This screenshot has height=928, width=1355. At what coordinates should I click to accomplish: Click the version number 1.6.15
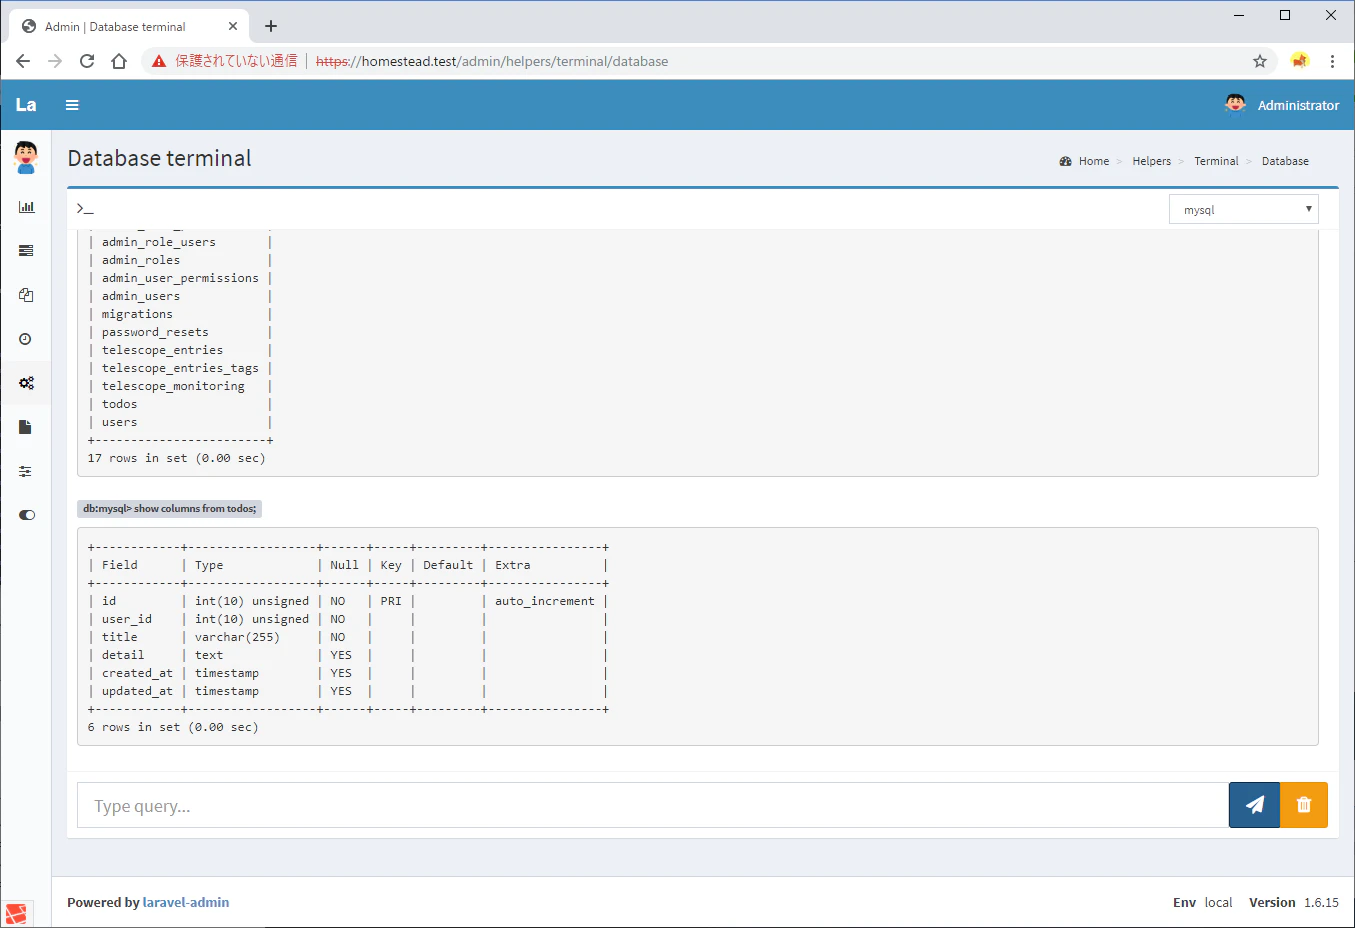point(1321,902)
